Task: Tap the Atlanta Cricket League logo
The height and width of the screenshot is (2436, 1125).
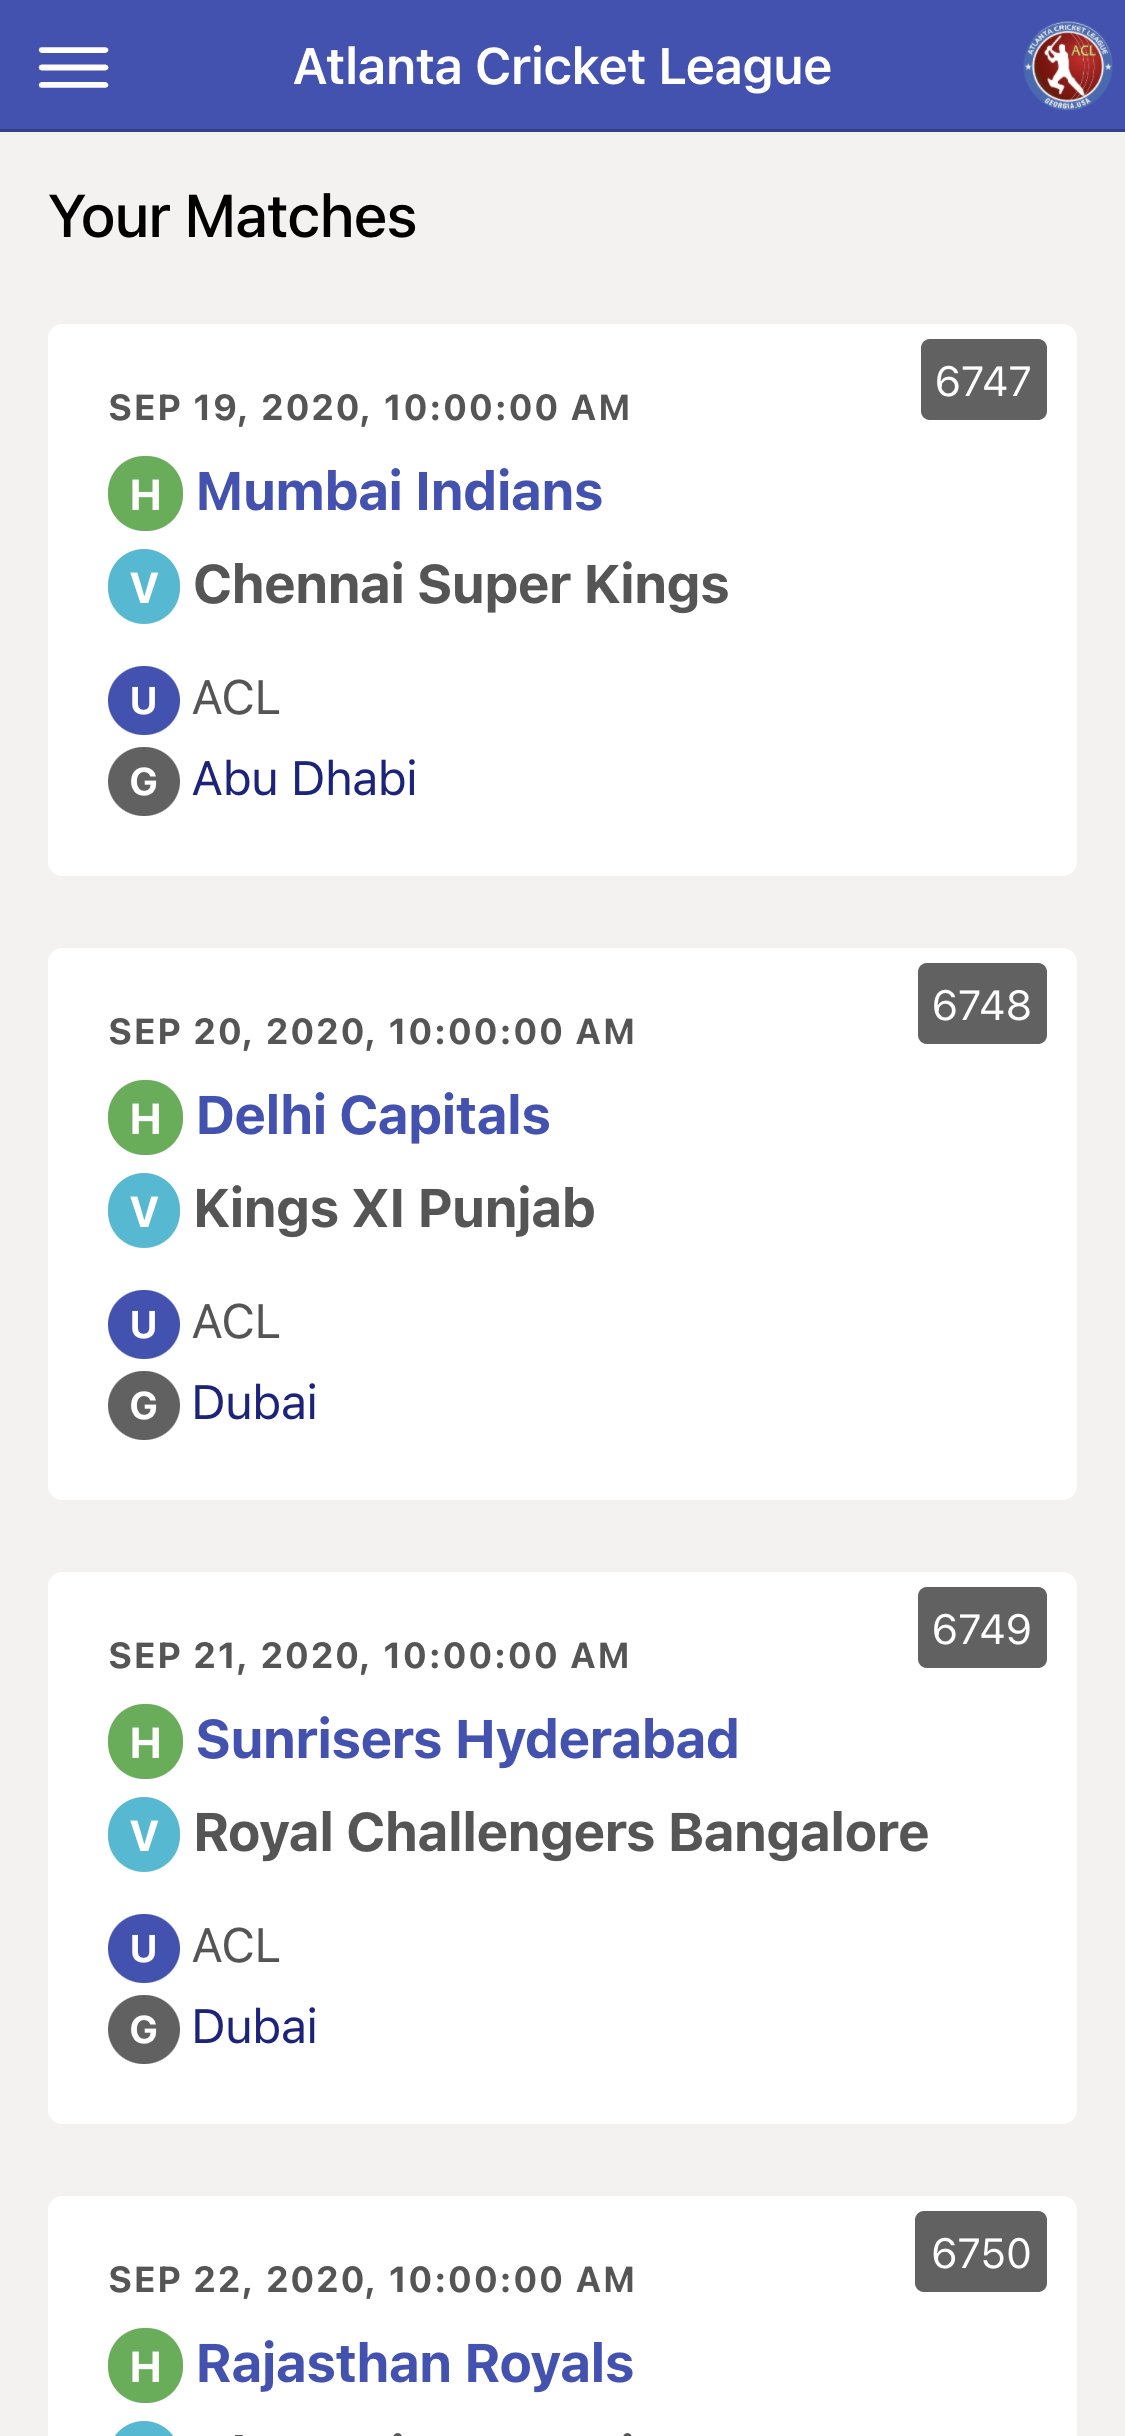Action: coord(1067,67)
